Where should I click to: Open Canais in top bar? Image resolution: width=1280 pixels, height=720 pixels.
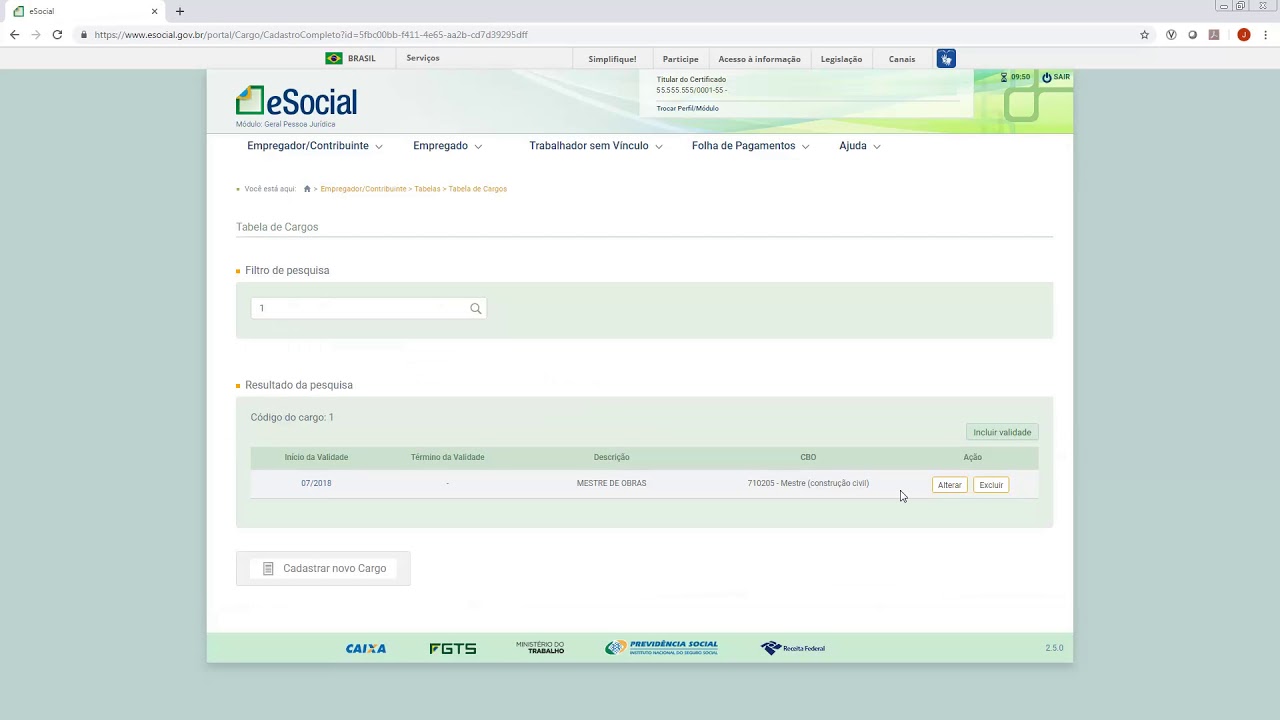tap(902, 59)
